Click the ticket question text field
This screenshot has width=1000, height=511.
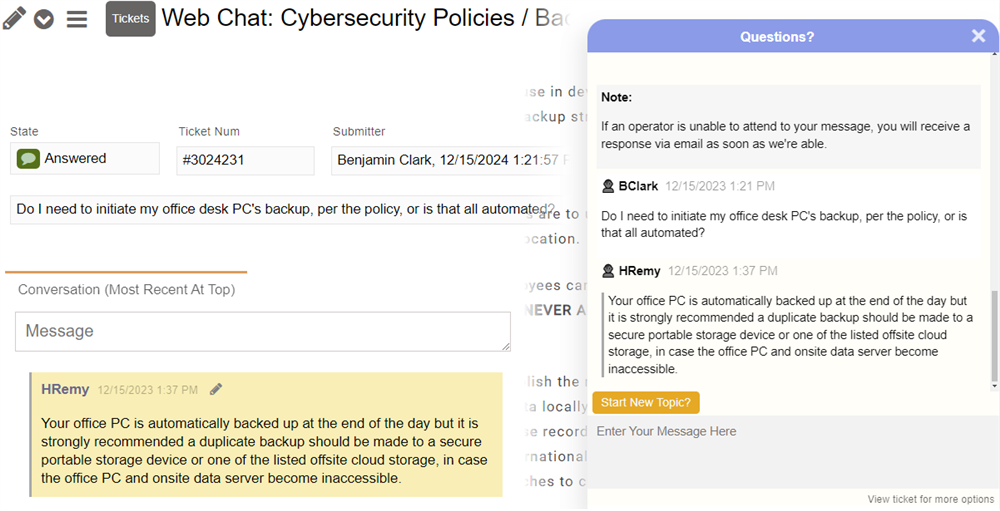[280, 209]
